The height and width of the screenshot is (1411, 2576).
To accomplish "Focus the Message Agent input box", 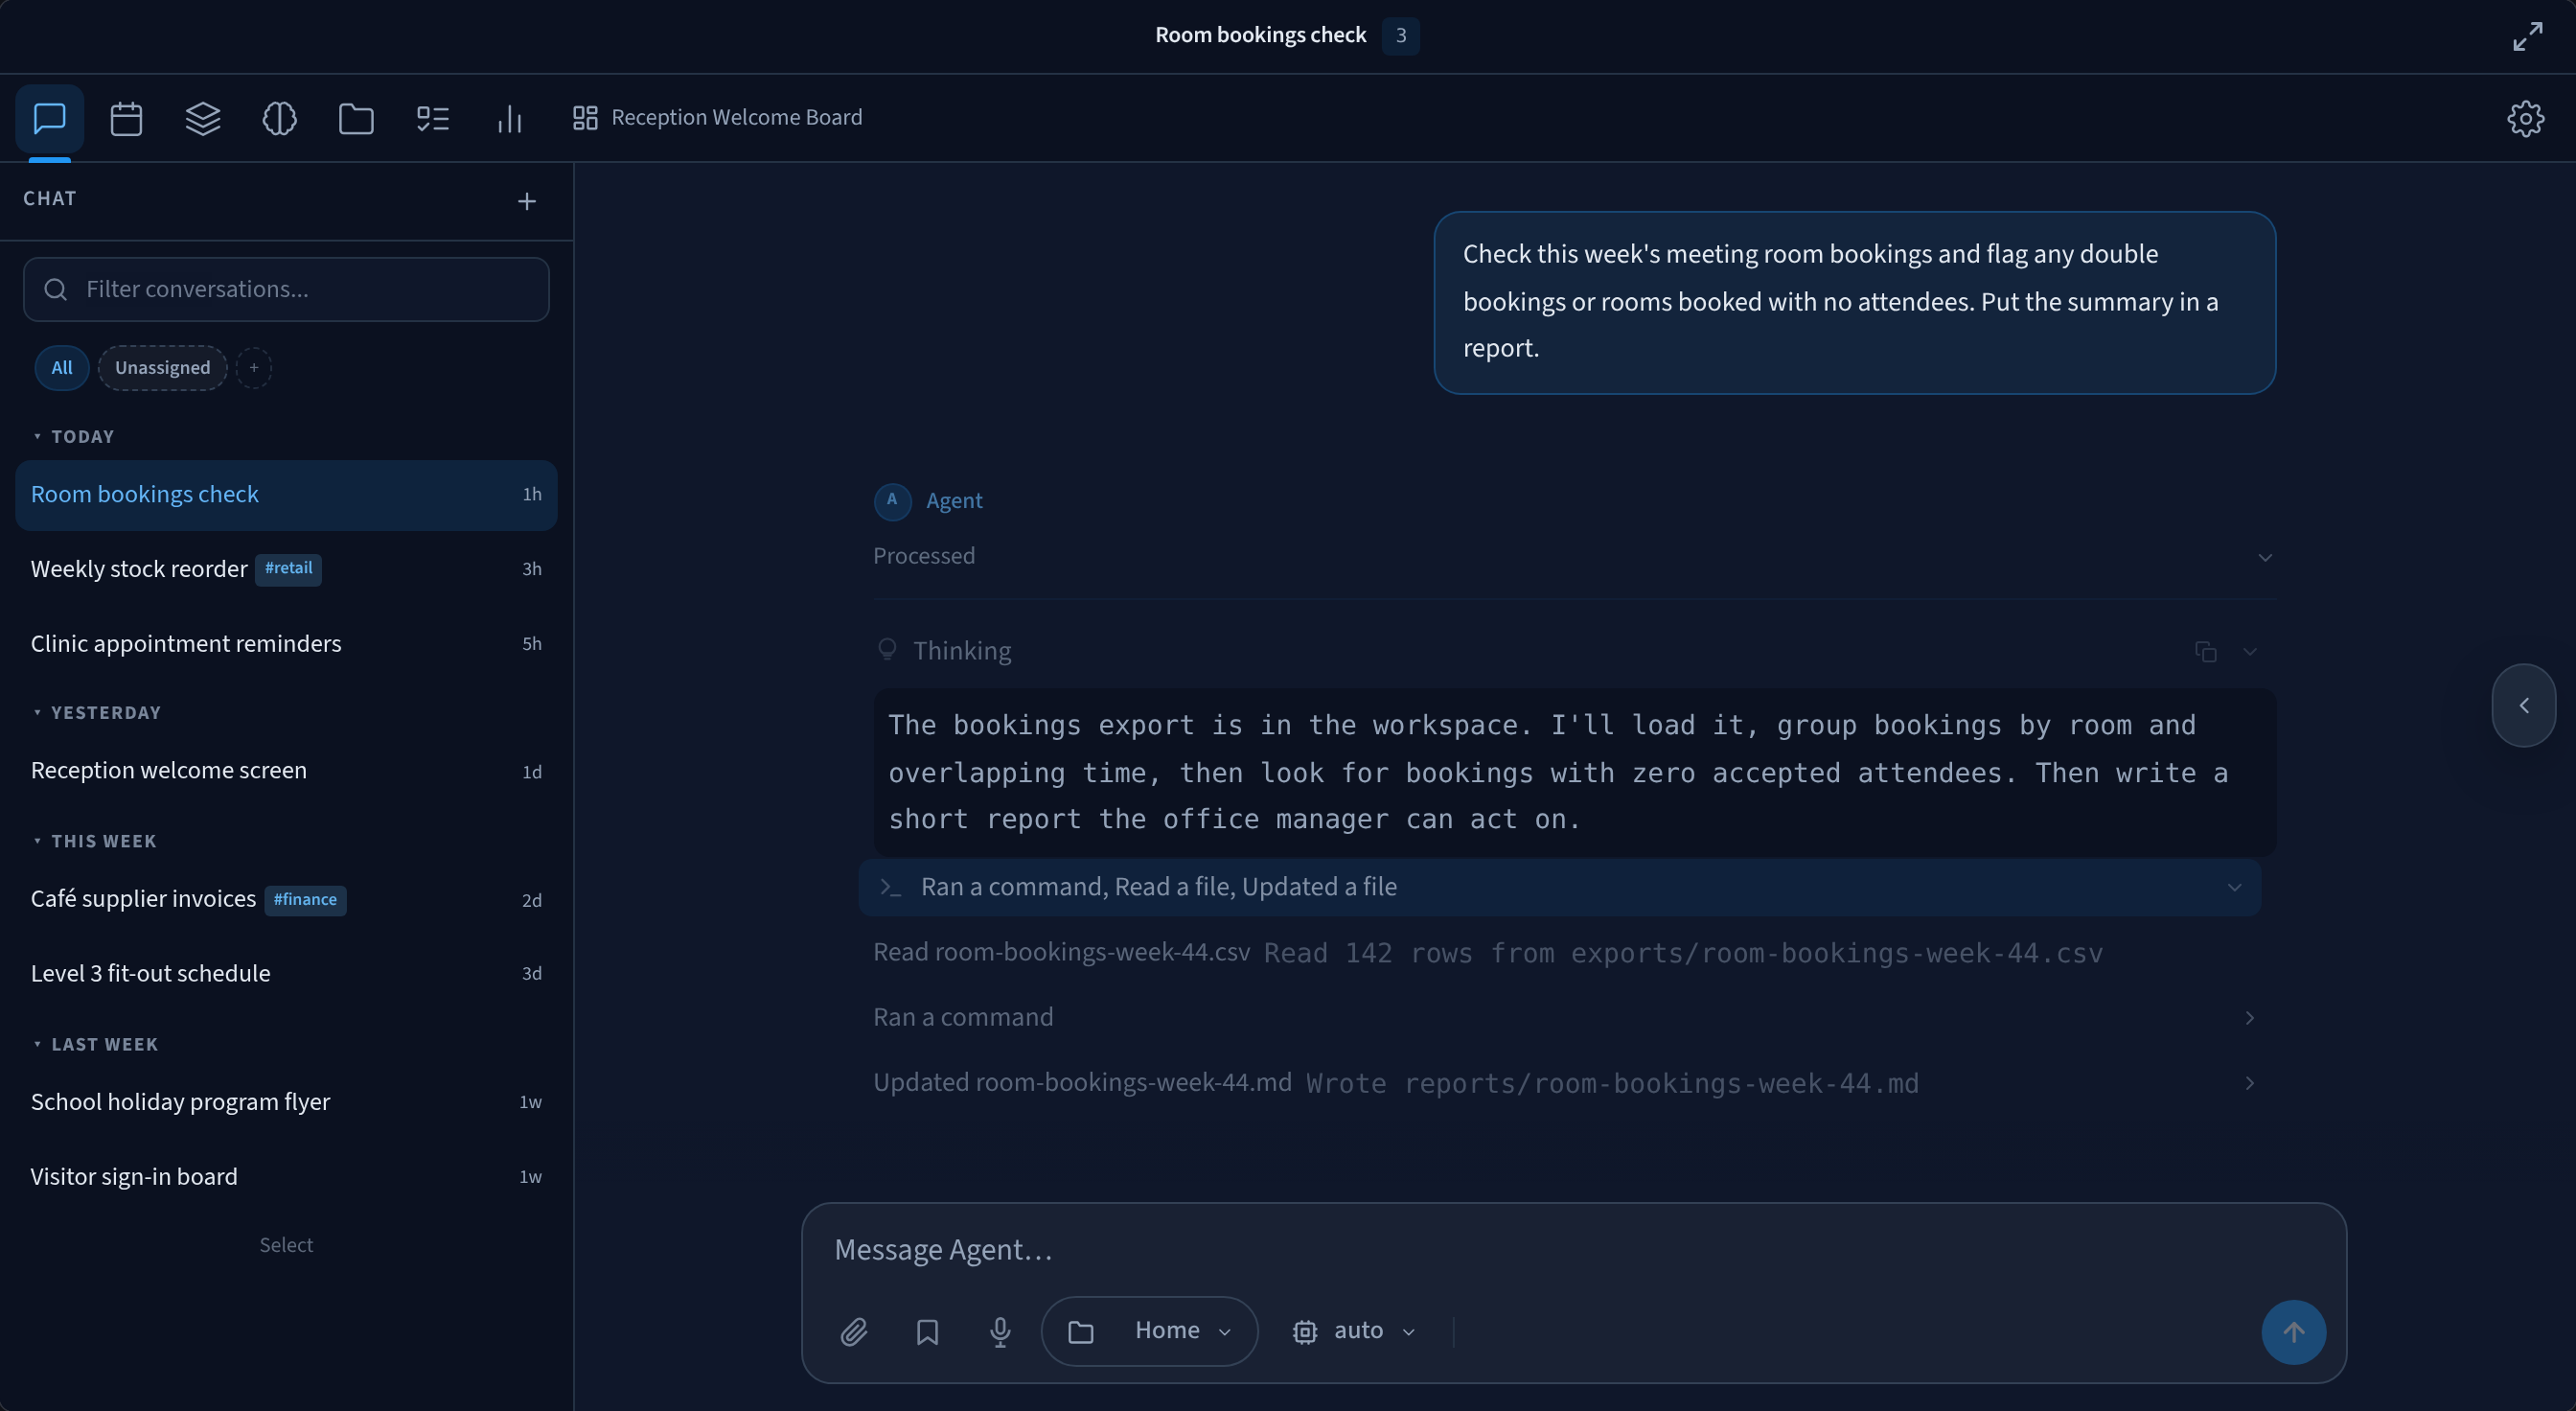I will click(1573, 1249).
